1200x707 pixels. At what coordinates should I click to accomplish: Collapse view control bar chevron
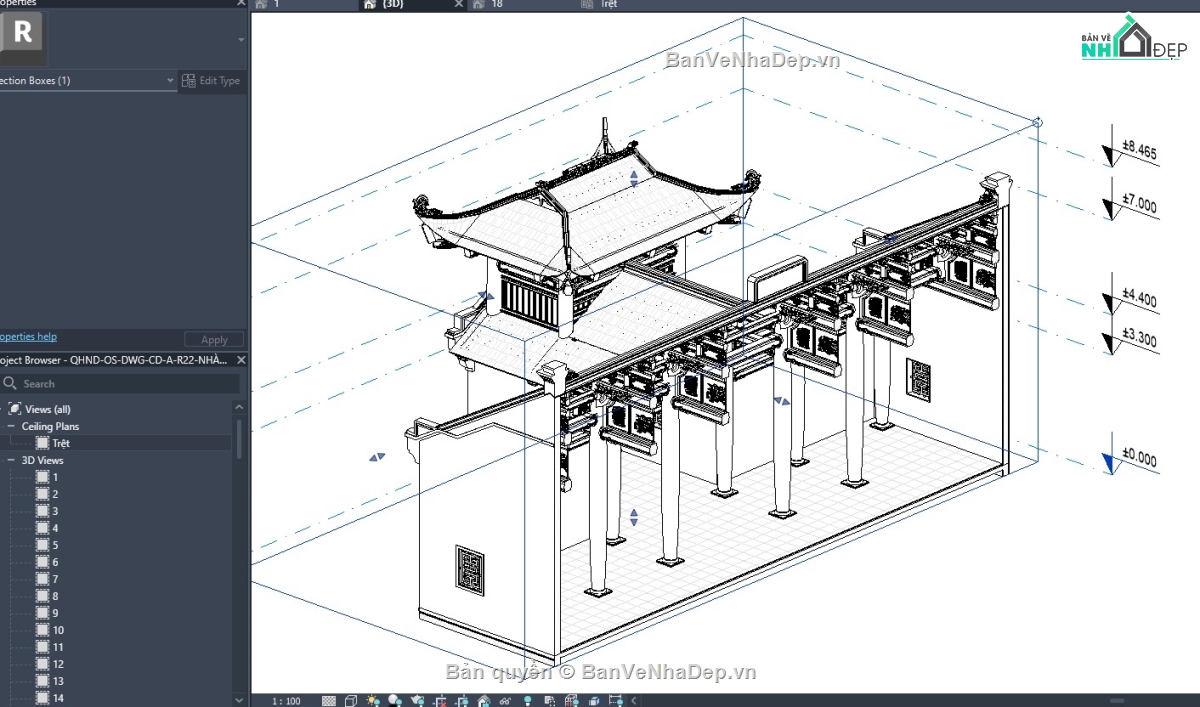pyautogui.click(x=634, y=701)
